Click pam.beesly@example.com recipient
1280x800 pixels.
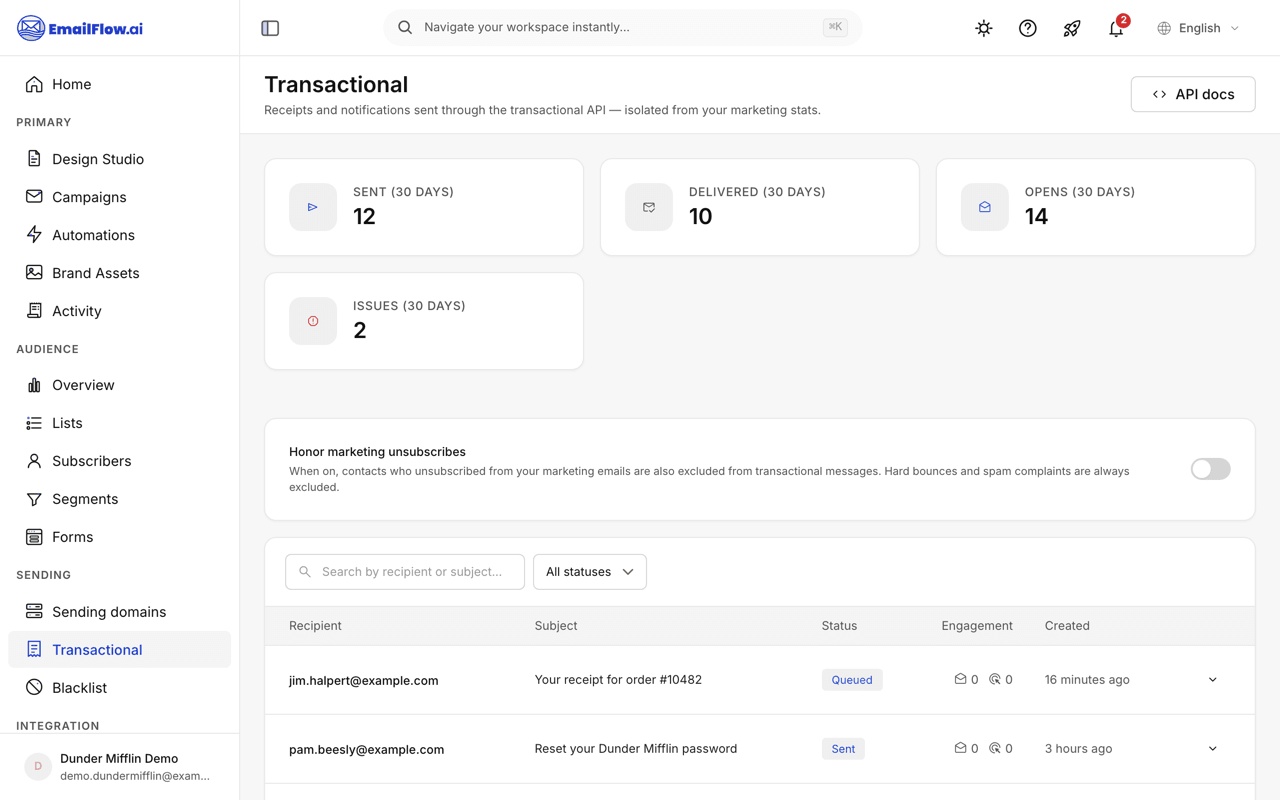pos(366,749)
